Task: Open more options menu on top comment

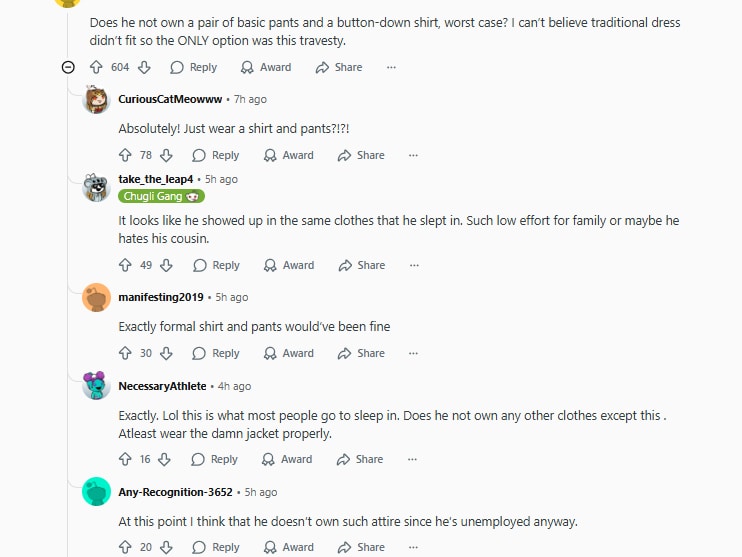Action: coord(391,67)
